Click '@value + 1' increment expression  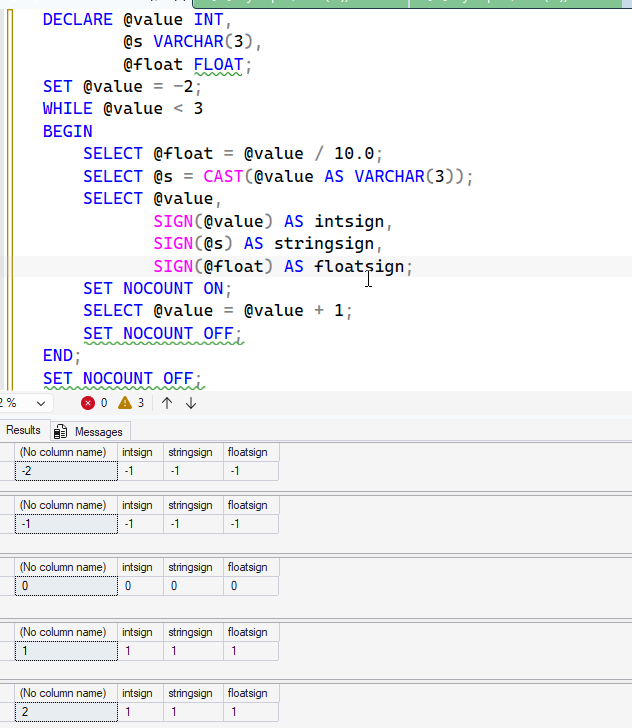tap(294, 311)
